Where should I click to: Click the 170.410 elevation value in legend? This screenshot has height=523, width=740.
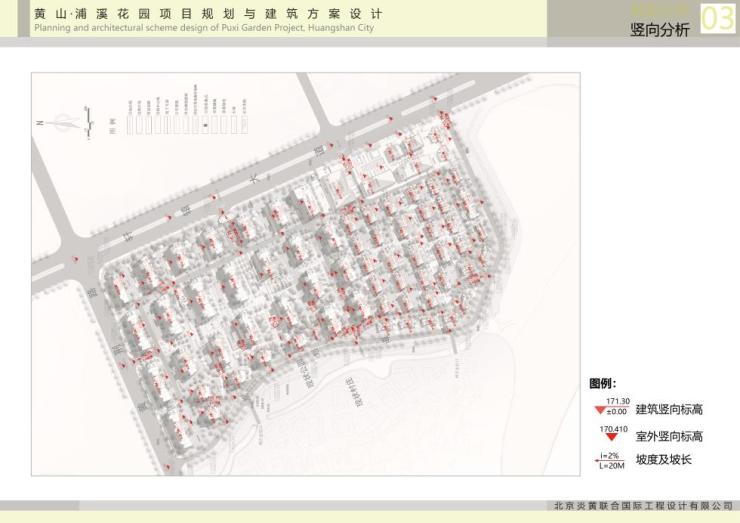[613, 429]
